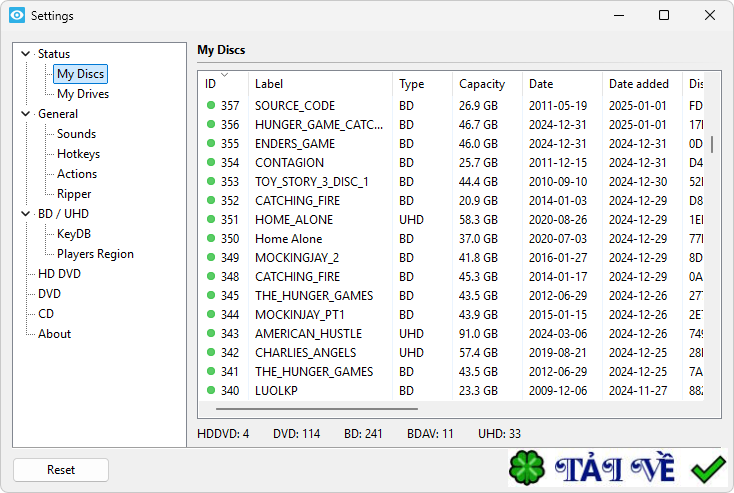Select the CONTAGION disc label
734x493 pixels.
289,162
